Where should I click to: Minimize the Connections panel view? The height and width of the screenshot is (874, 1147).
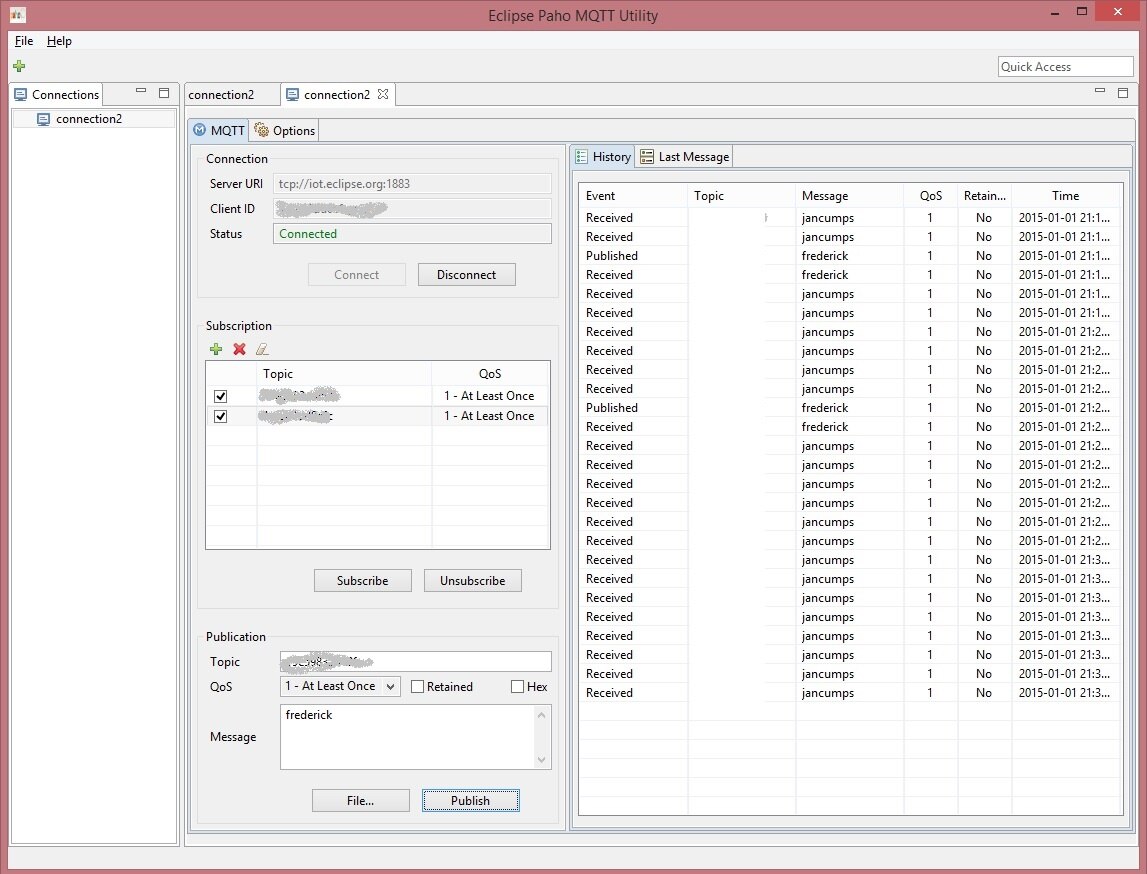pyautogui.click(x=141, y=93)
